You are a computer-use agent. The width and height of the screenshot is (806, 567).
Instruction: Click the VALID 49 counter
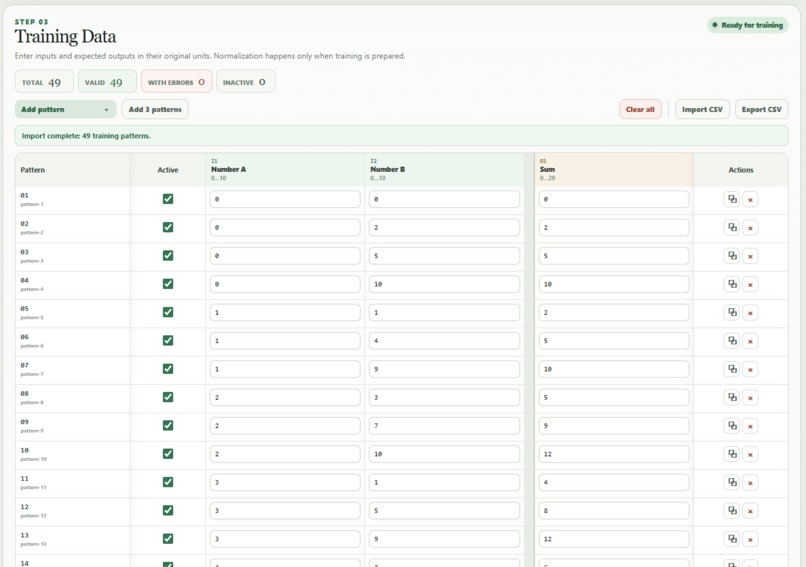pos(107,82)
